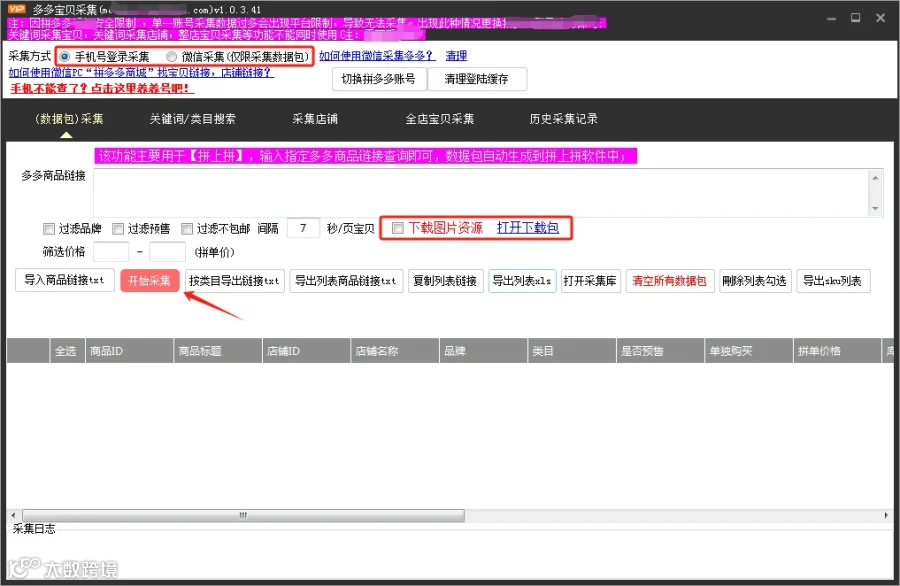The height and width of the screenshot is (586, 900).
Task: Close the 多多宝贝采集 window
Action: 880,18
